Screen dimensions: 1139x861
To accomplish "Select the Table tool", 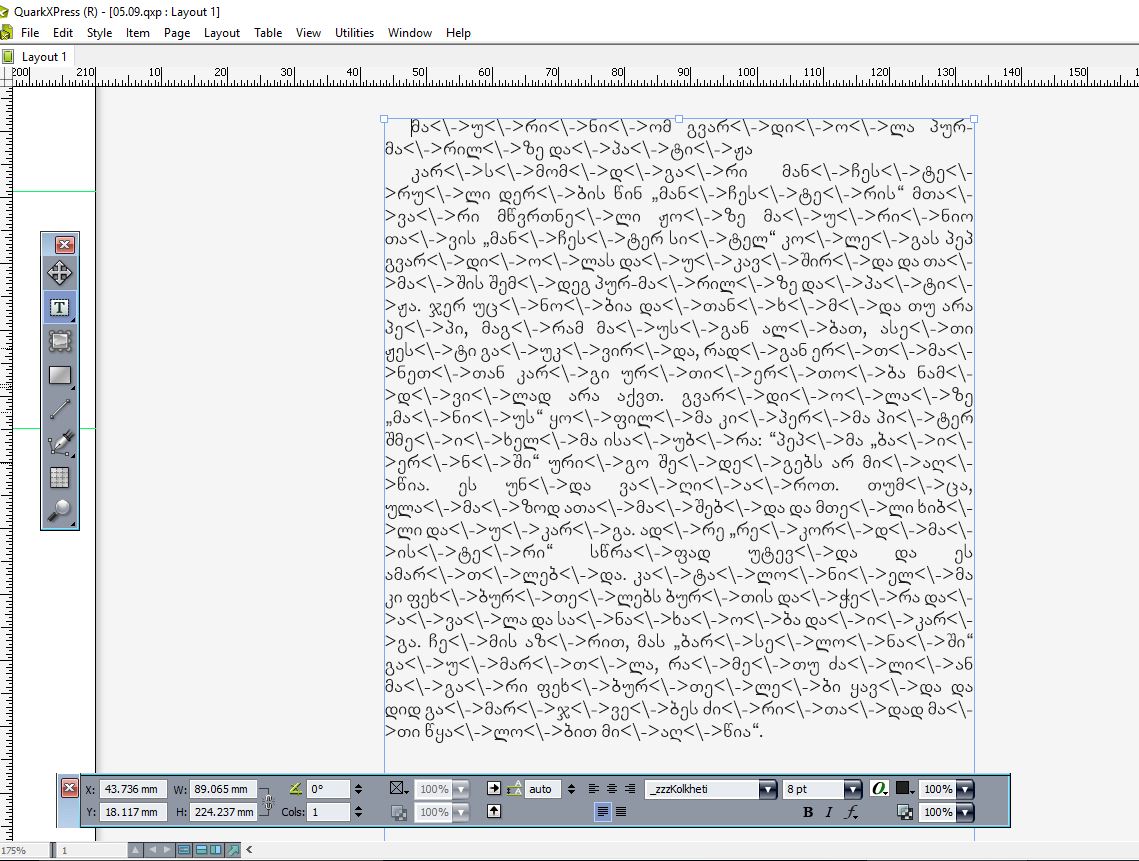I will point(59,477).
